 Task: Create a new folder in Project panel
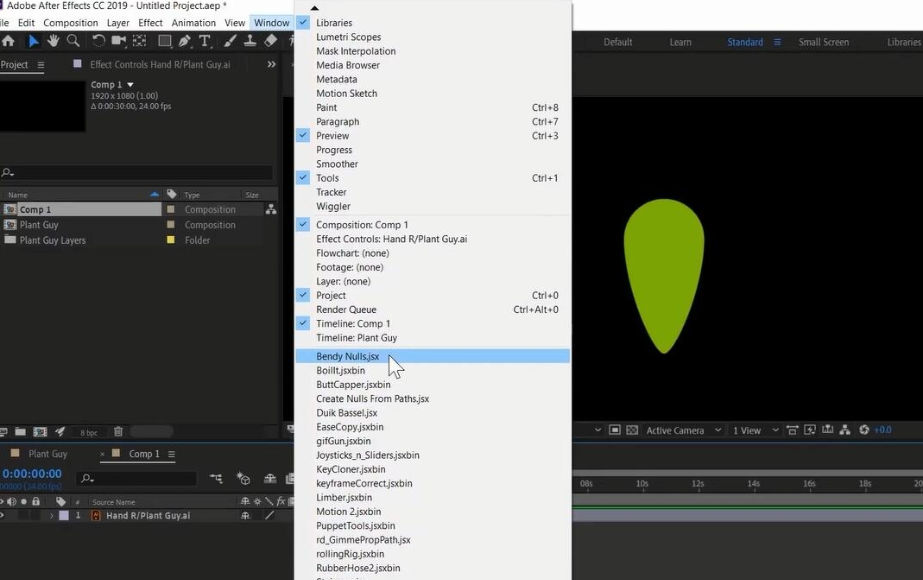point(21,432)
